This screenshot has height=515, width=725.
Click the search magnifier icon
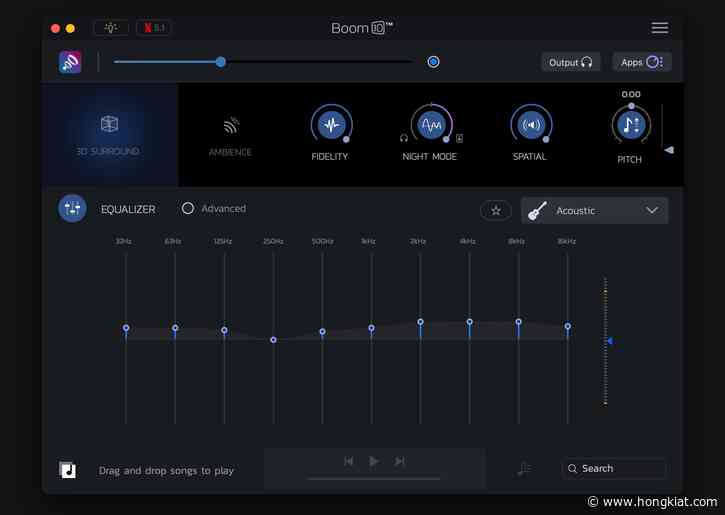[x=572, y=468]
